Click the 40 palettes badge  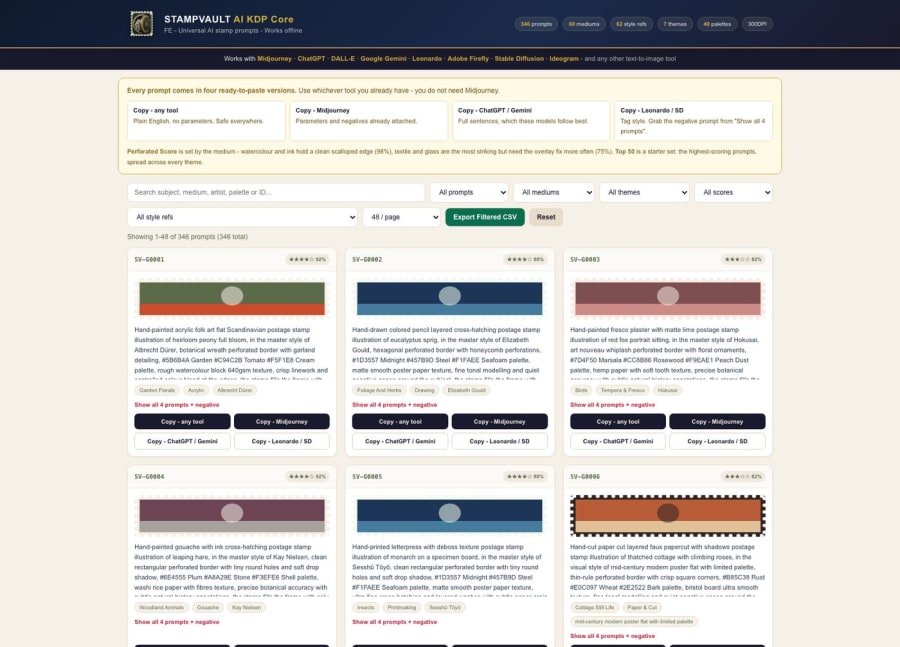point(717,24)
